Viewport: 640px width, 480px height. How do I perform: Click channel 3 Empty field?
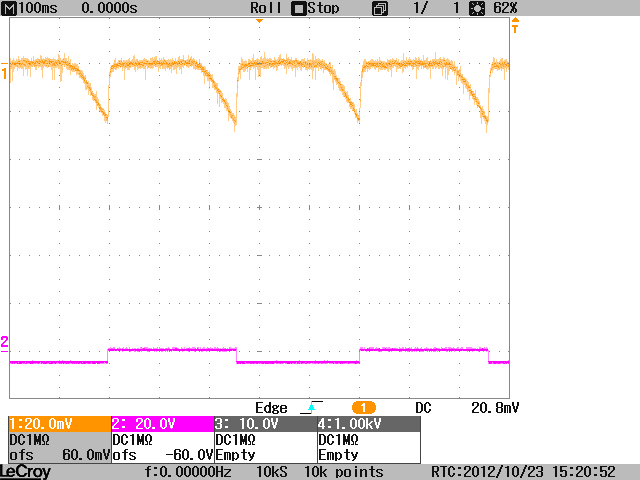(236, 455)
